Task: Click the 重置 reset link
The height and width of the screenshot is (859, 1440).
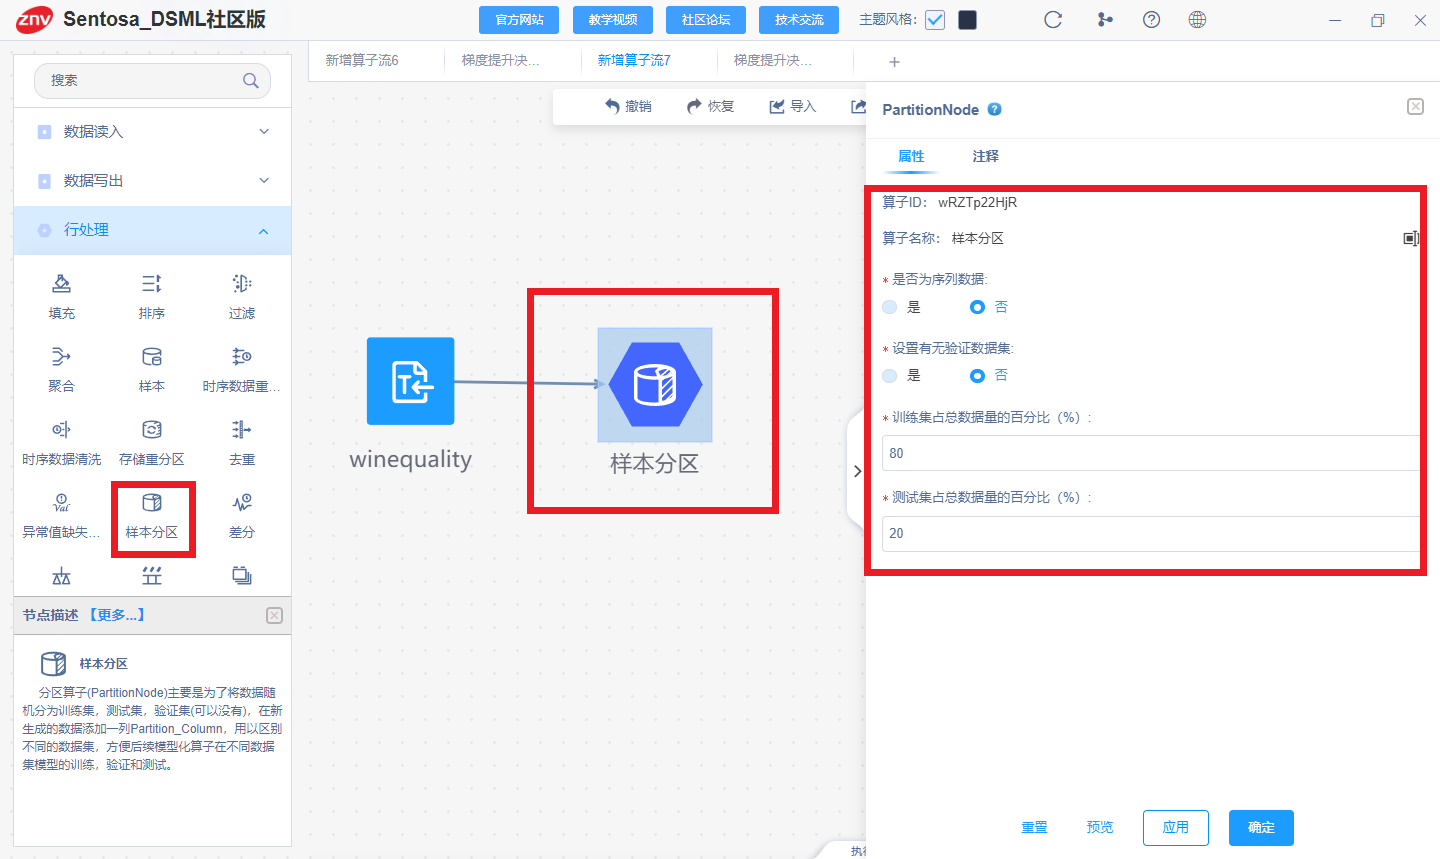Action: pos(1034,828)
